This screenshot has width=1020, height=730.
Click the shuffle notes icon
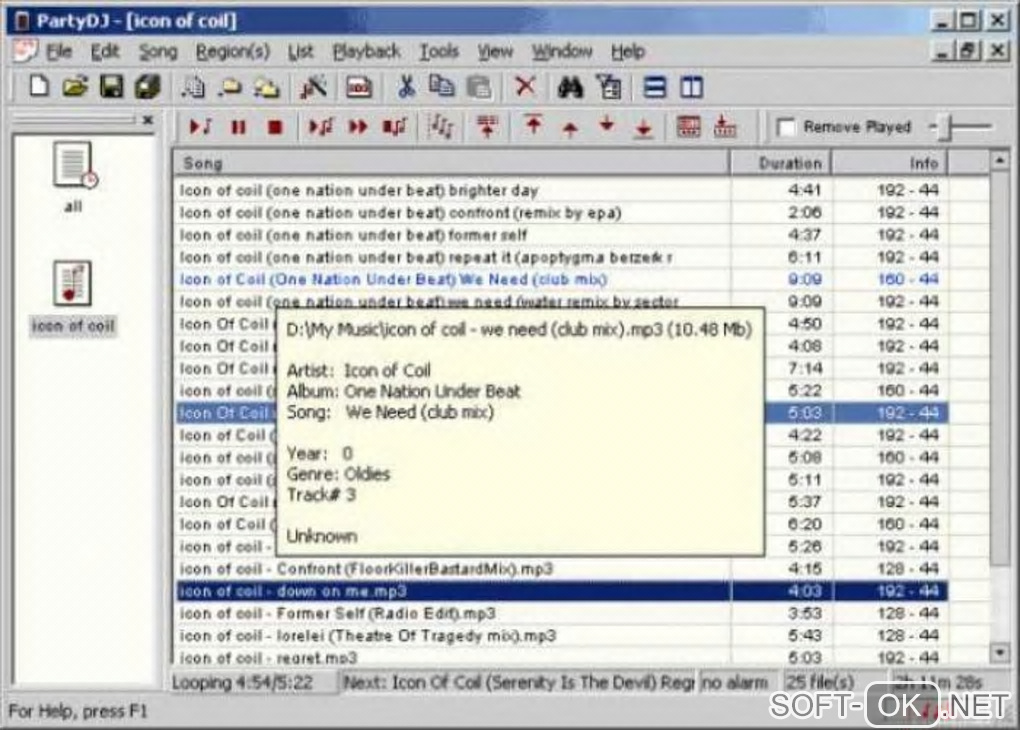(x=440, y=126)
